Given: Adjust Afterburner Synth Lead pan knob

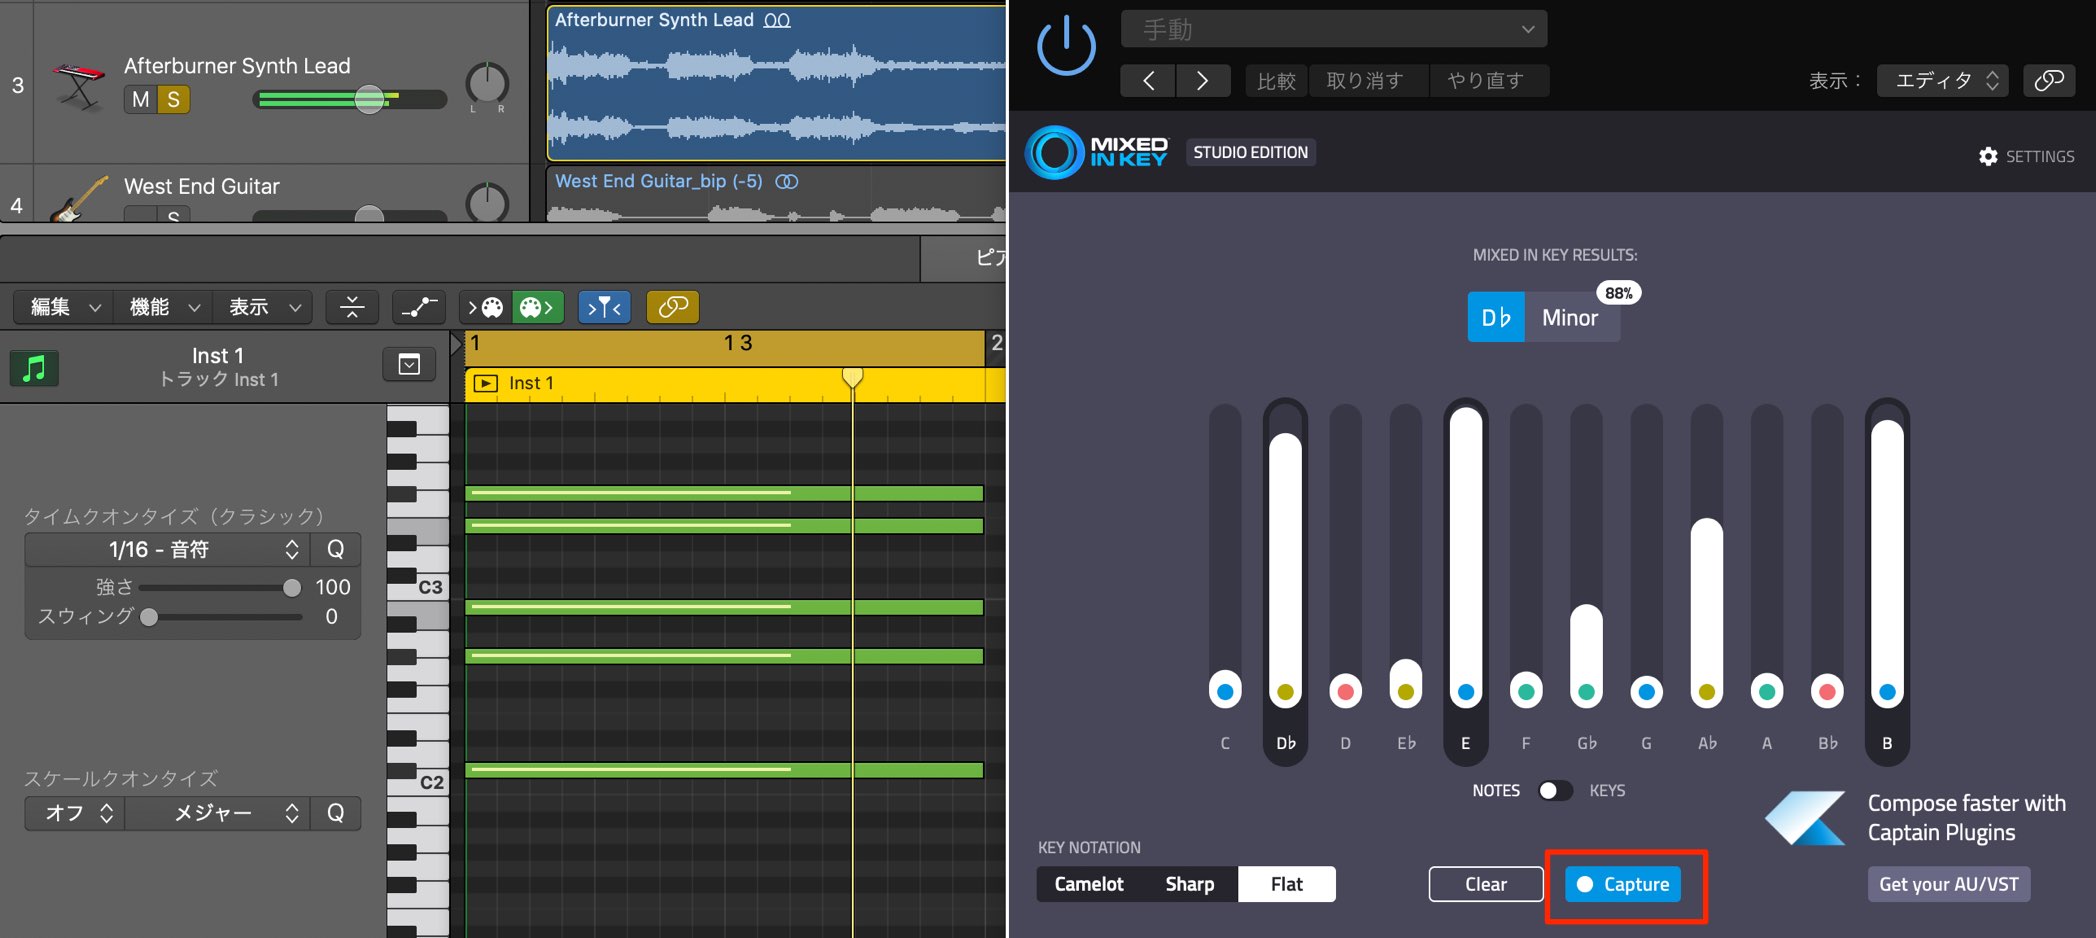Looking at the screenshot, I should point(487,83).
